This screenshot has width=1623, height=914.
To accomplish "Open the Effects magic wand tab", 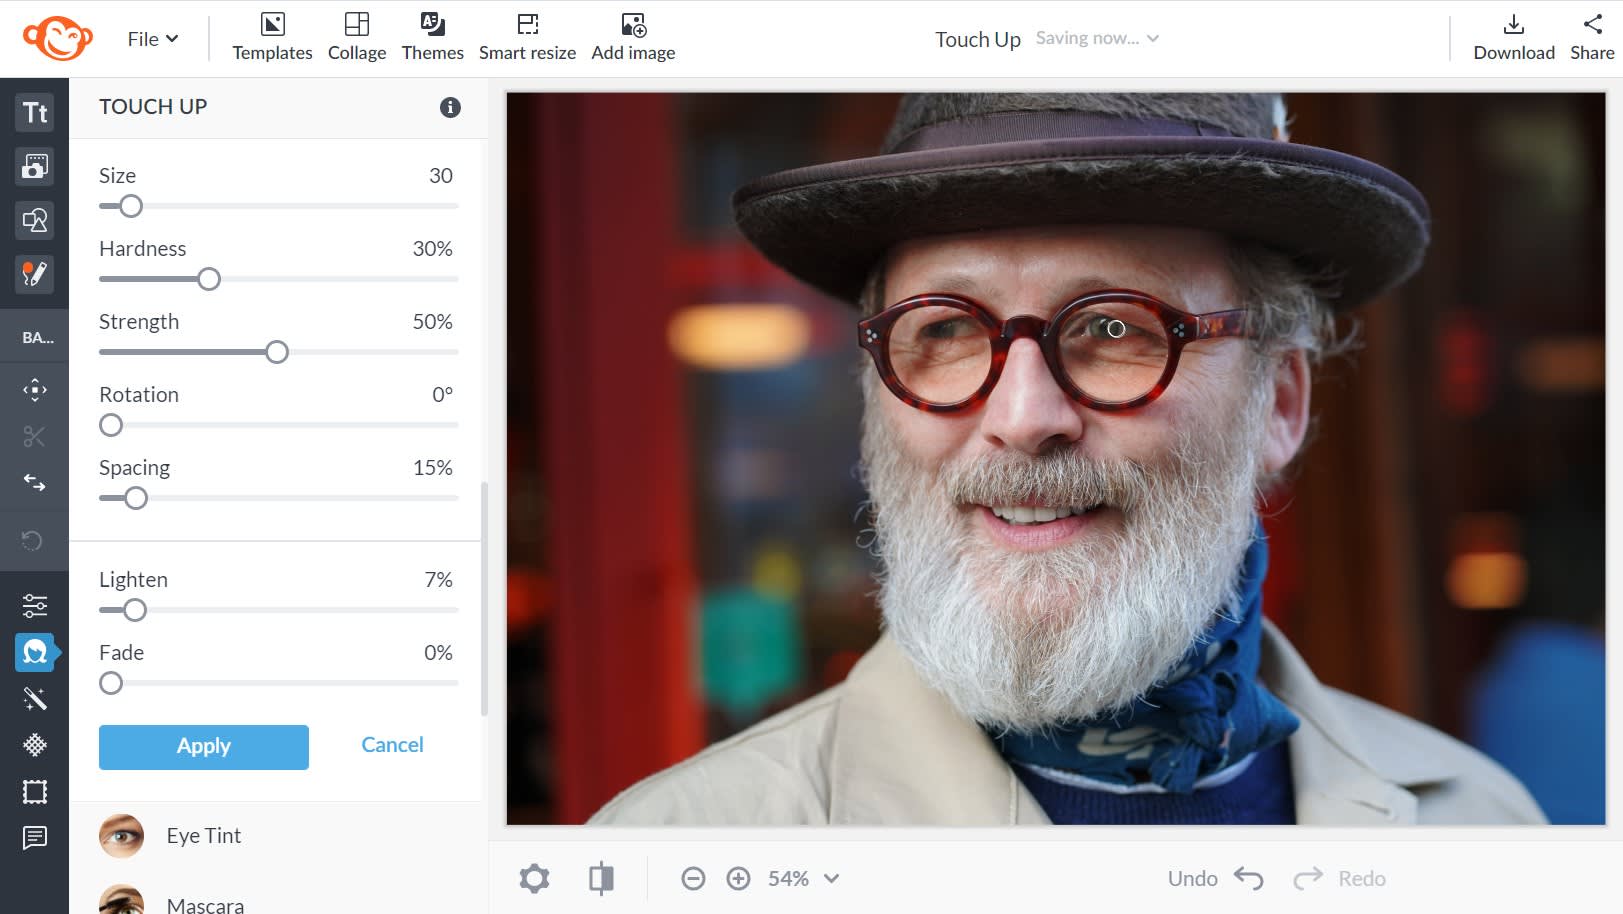I will [35, 698].
